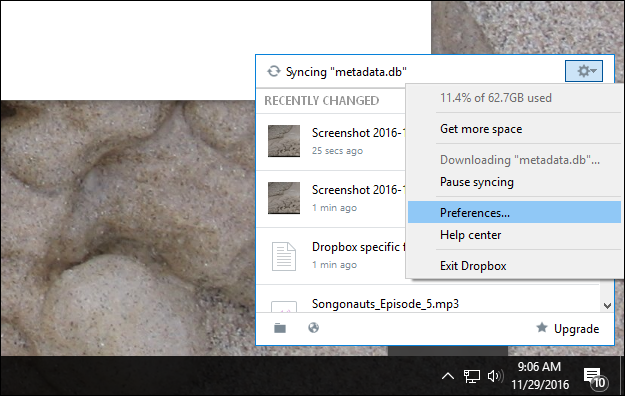Click the Syncing "metadata.db" status text
The image size is (625, 396).
tap(346, 72)
